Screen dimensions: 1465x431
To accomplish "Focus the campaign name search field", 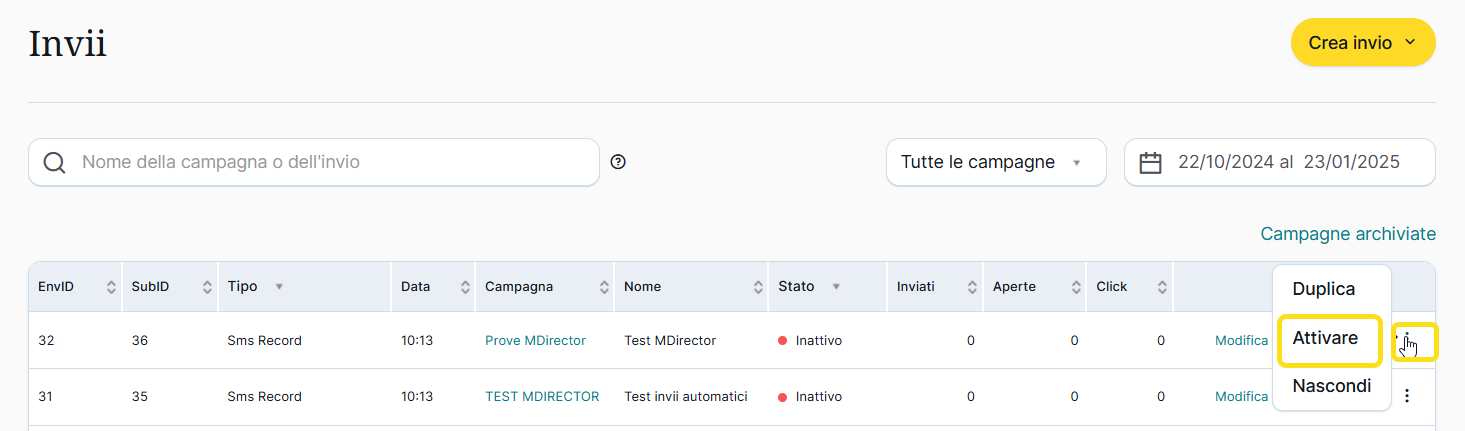I will (330, 162).
